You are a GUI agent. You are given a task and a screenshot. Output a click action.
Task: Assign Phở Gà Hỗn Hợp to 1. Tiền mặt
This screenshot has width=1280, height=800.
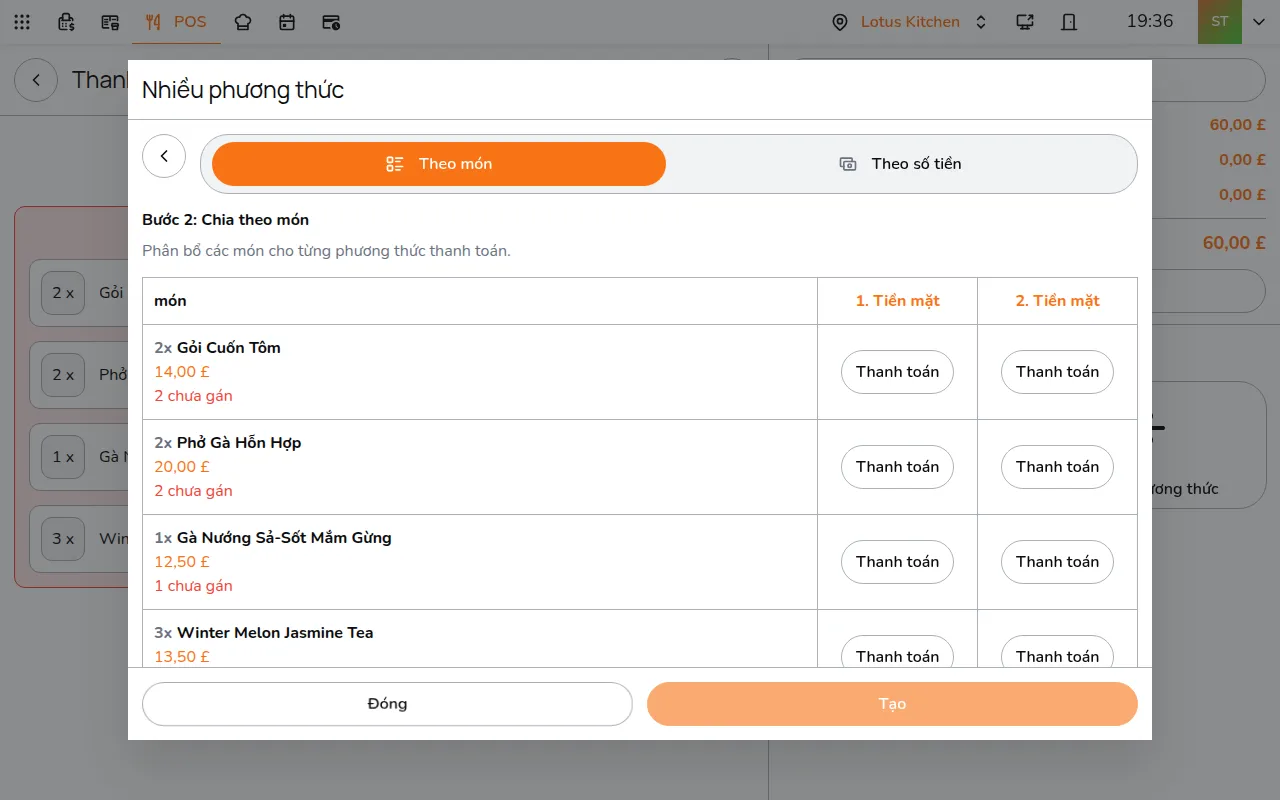pyautogui.click(x=897, y=467)
